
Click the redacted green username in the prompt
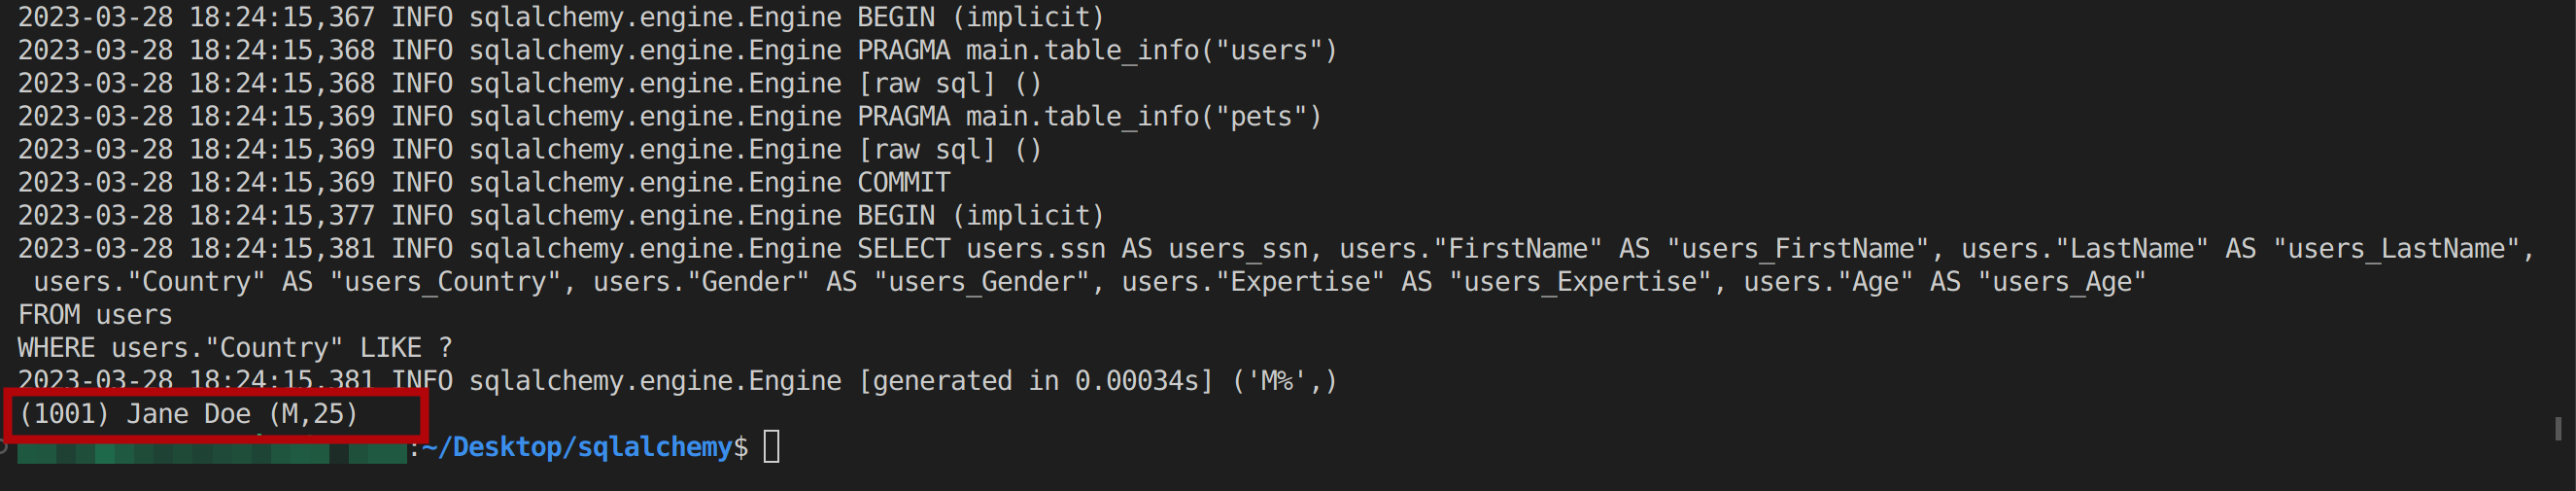click(x=211, y=452)
